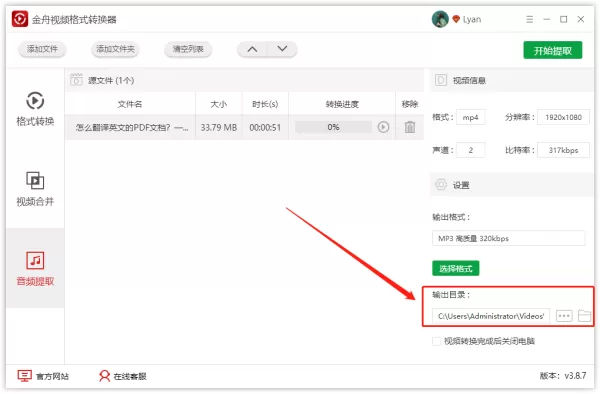Click the 317kbps bitrate field
The height and width of the screenshot is (394, 600).
coord(563,150)
